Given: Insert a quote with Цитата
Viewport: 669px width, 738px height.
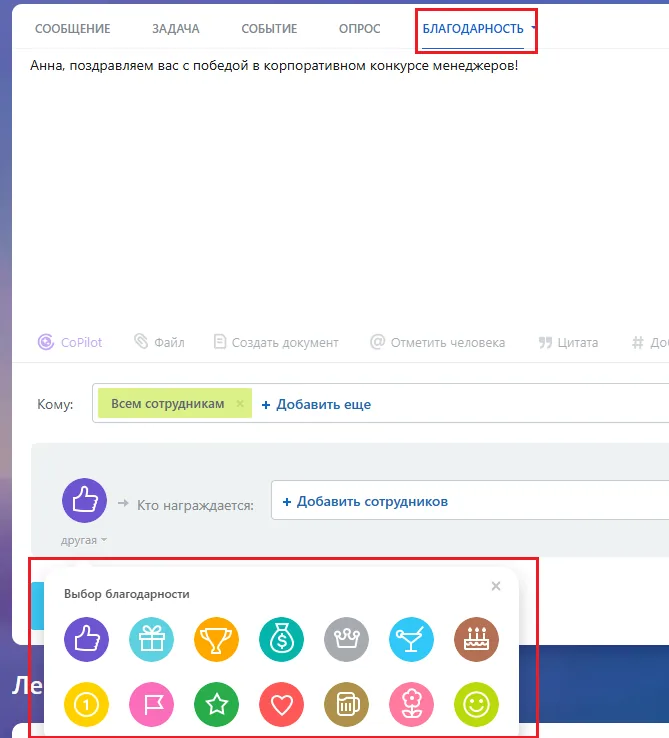Looking at the screenshot, I should click(568, 342).
